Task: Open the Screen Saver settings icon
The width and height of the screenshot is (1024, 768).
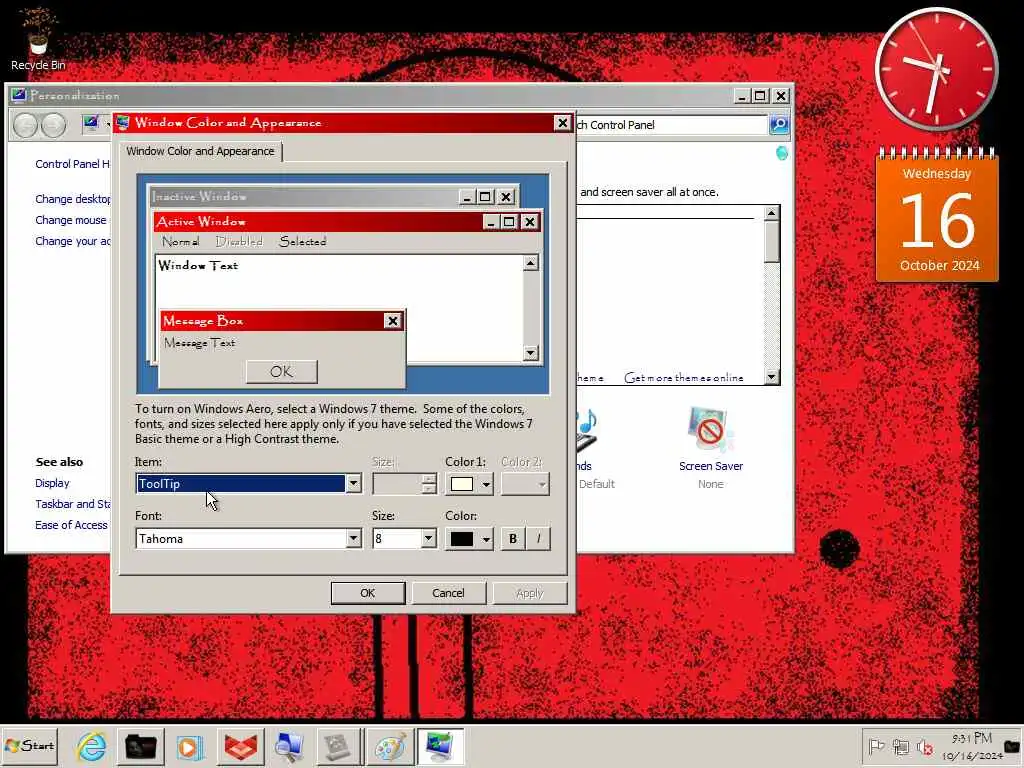Action: 711,430
